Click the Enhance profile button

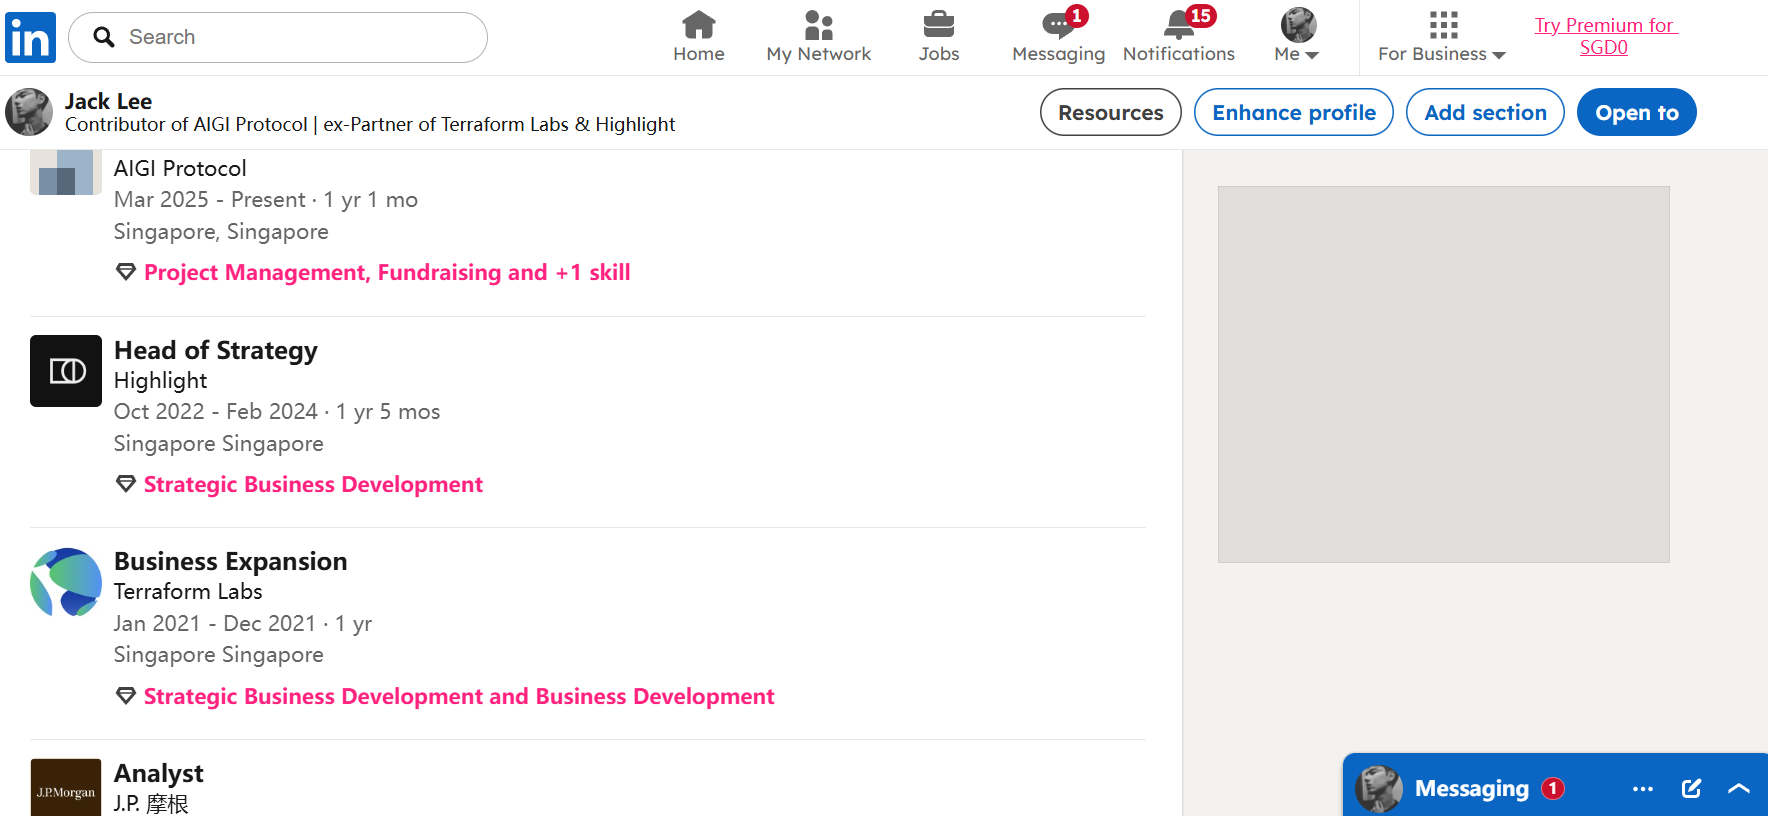pos(1294,112)
